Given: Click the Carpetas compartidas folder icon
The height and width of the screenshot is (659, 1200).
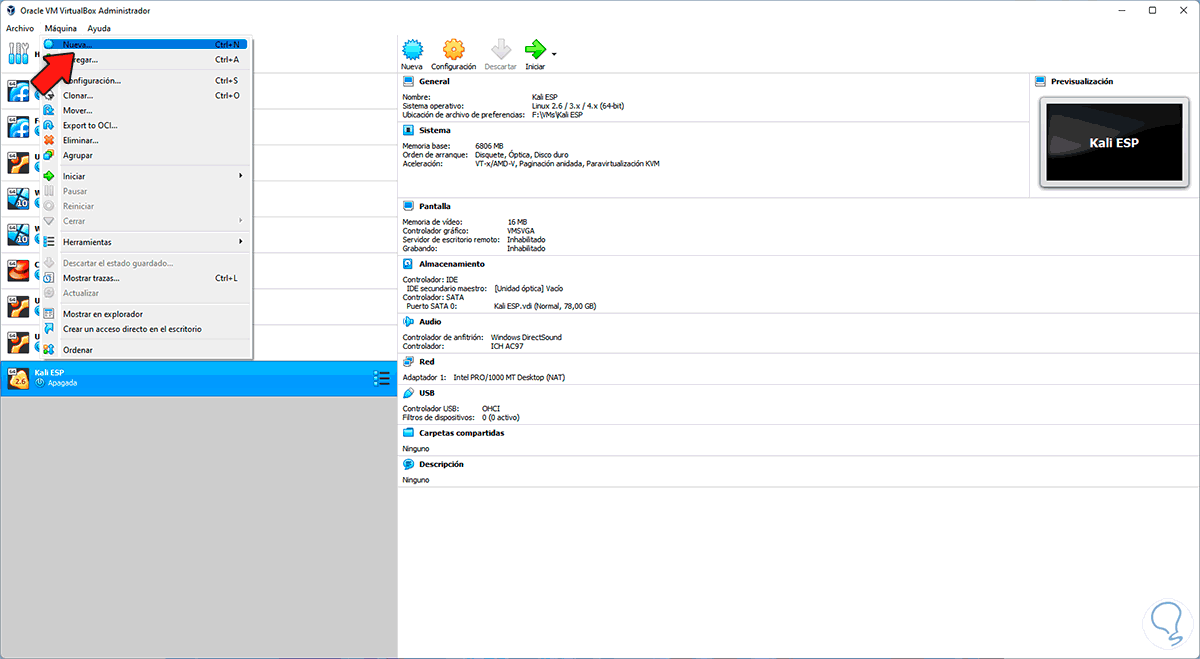Looking at the screenshot, I should [x=408, y=433].
